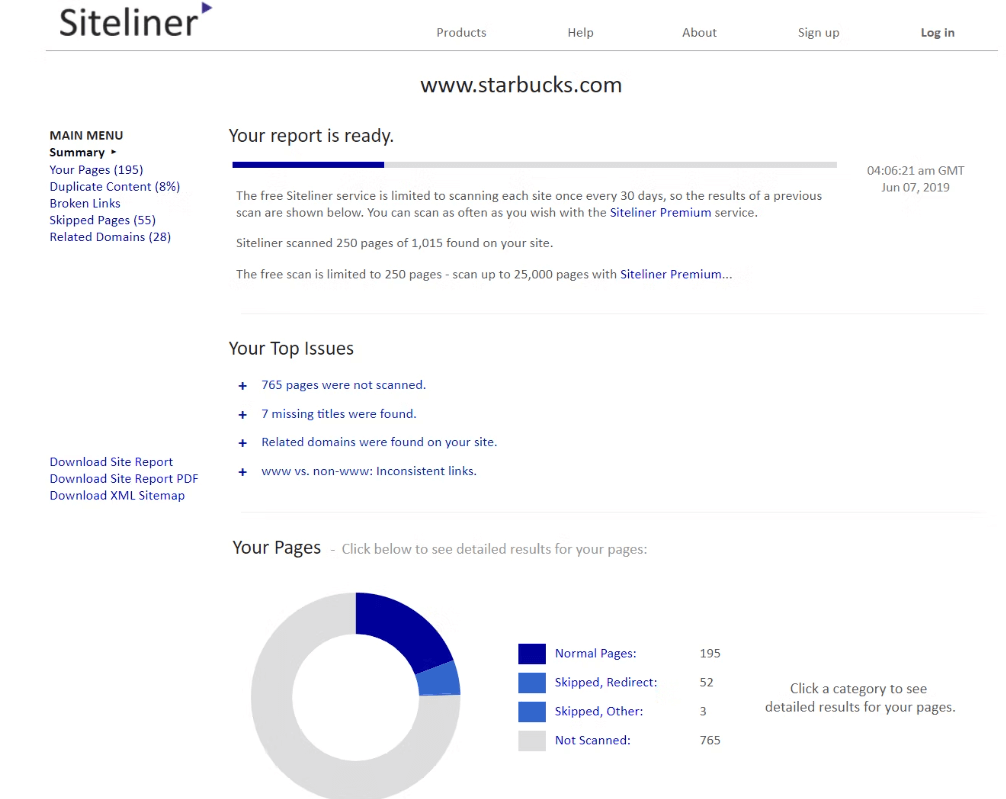Click the 'Your Pages' section heading
The height and width of the screenshot is (799, 1006).
[x=277, y=547]
